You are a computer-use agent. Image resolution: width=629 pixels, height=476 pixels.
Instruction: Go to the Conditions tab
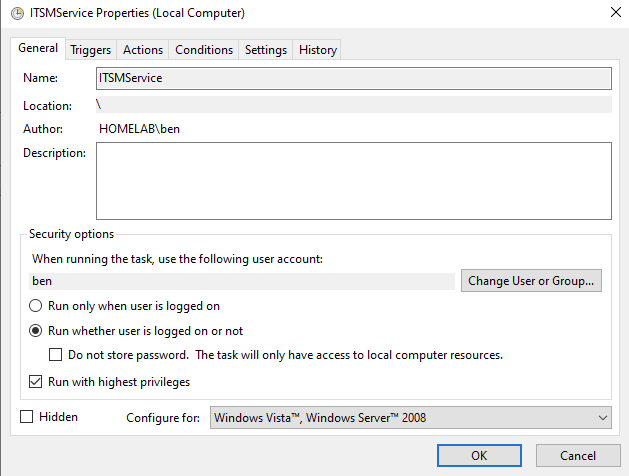pos(204,50)
